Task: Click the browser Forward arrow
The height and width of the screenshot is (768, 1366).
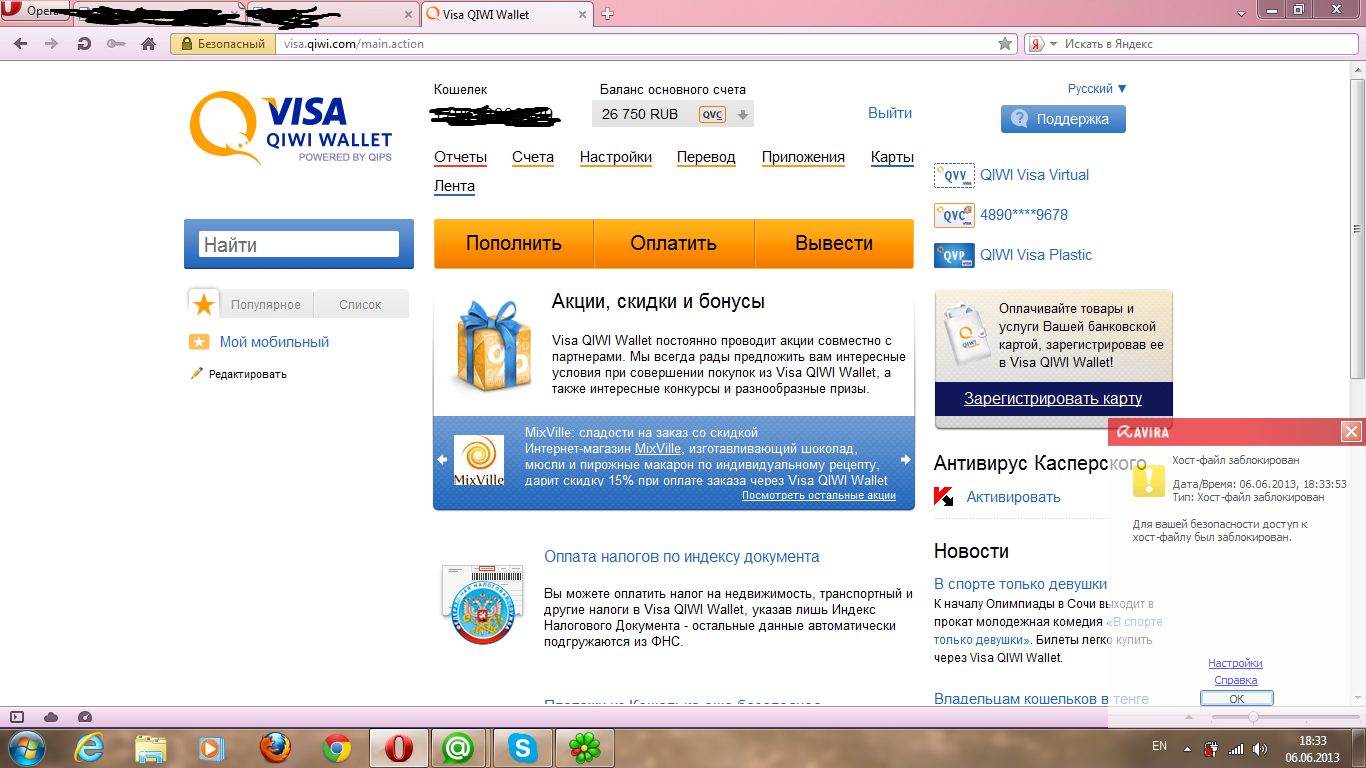Action: click(x=52, y=44)
